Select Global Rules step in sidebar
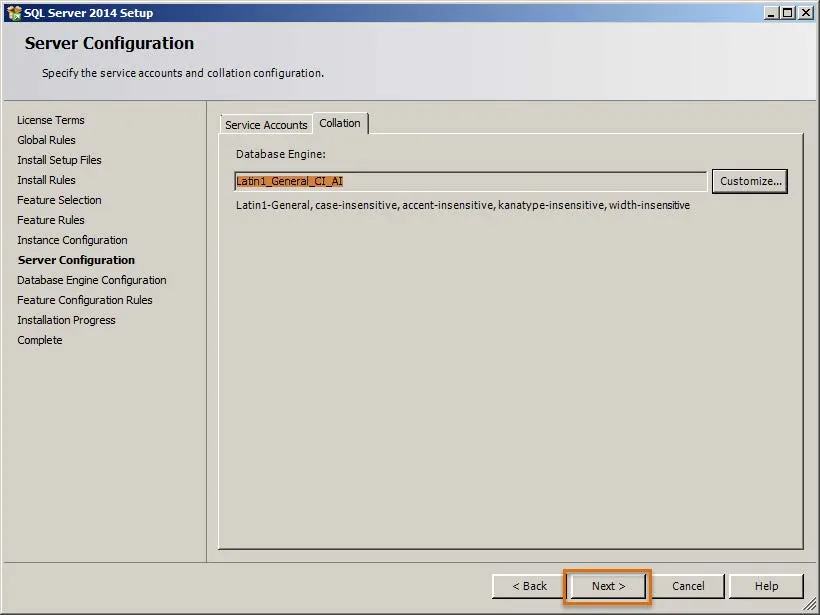The width and height of the screenshot is (820, 615). (x=46, y=140)
